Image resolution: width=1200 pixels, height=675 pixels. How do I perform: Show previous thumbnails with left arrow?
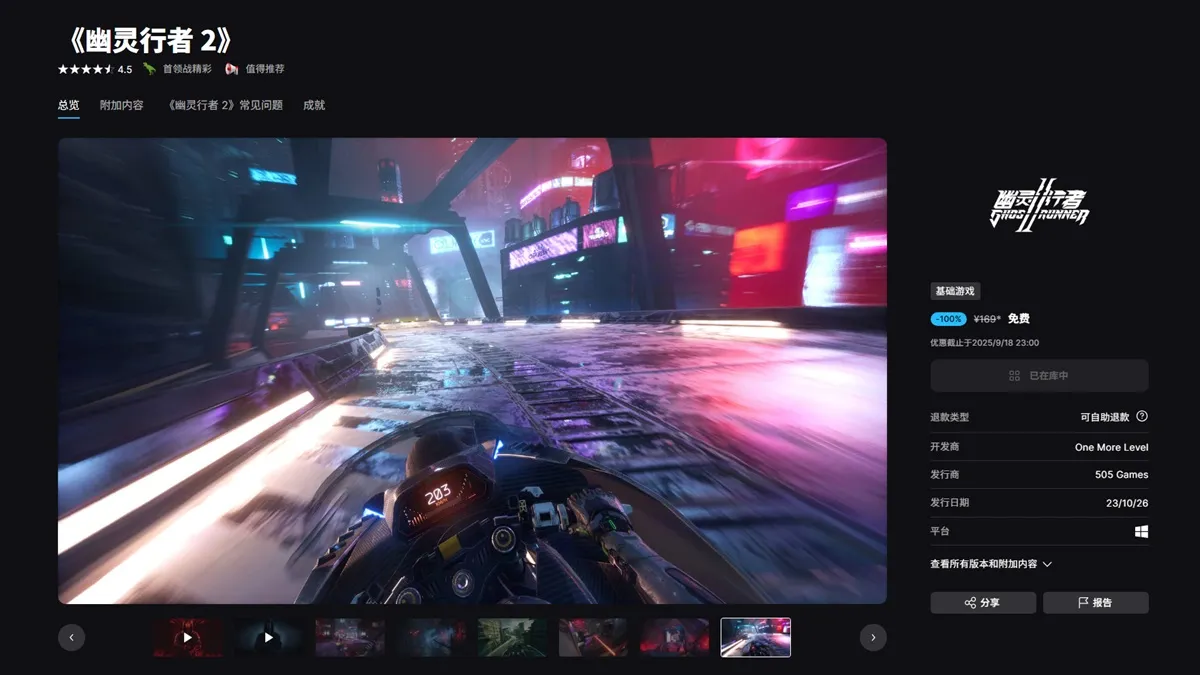(x=71, y=637)
